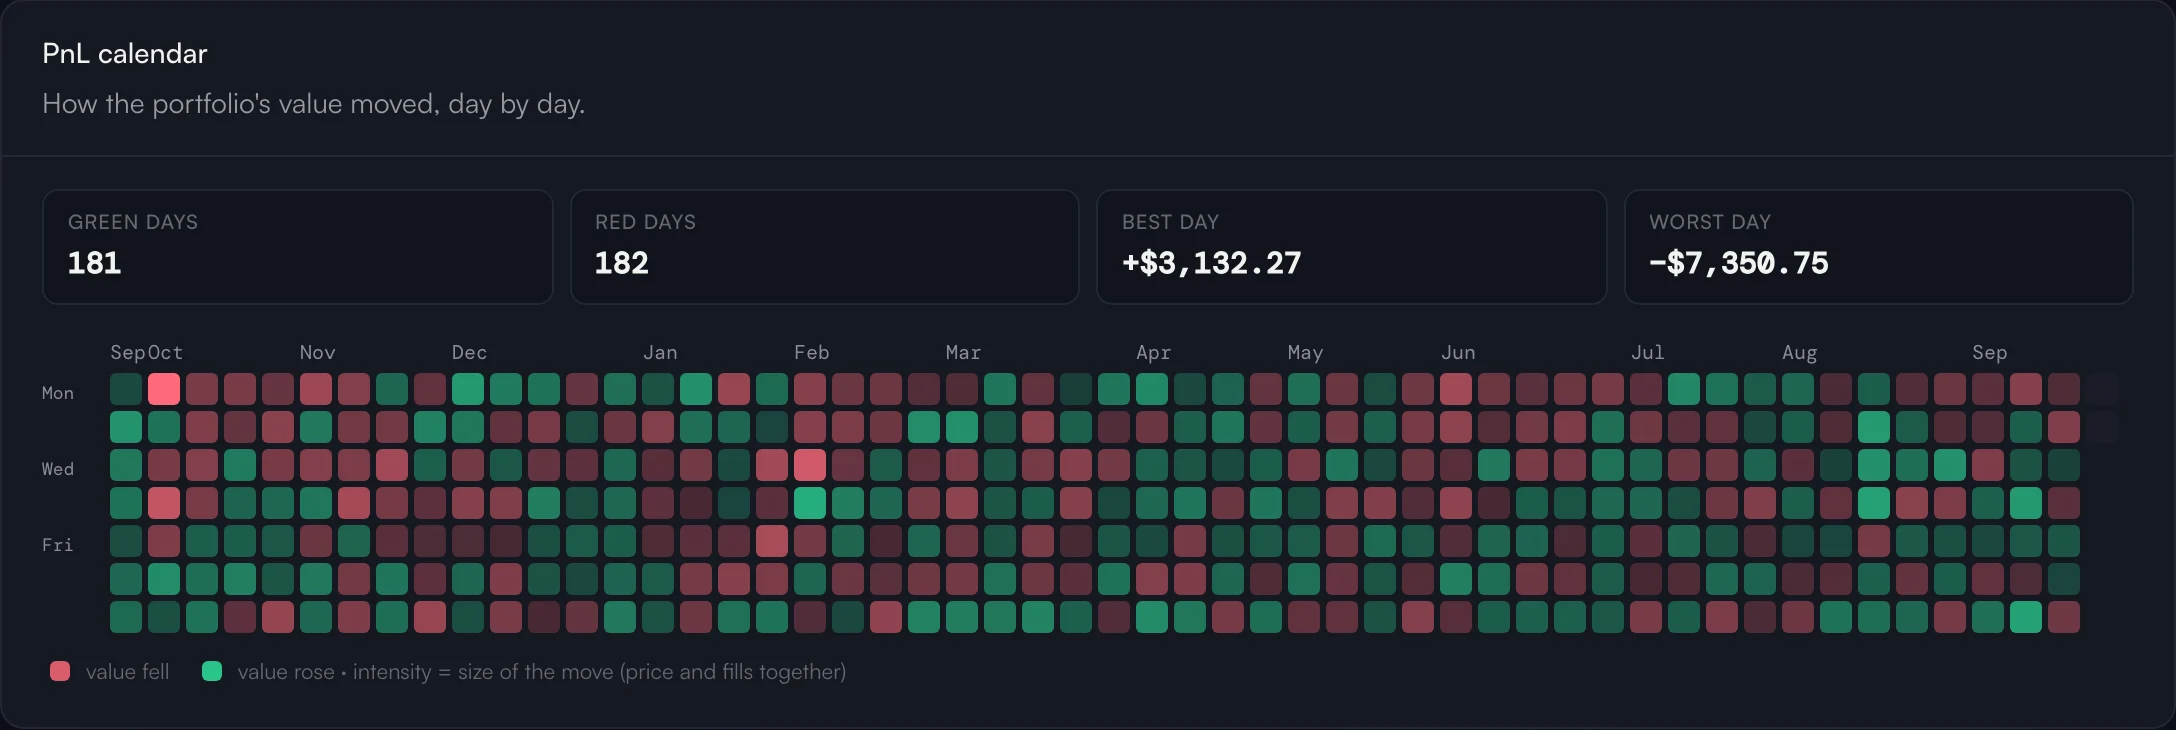This screenshot has width=2176, height=730.
Task: Click the 'RED DAYS' card label
Action: pyautogui.click(x=645, y=222)
